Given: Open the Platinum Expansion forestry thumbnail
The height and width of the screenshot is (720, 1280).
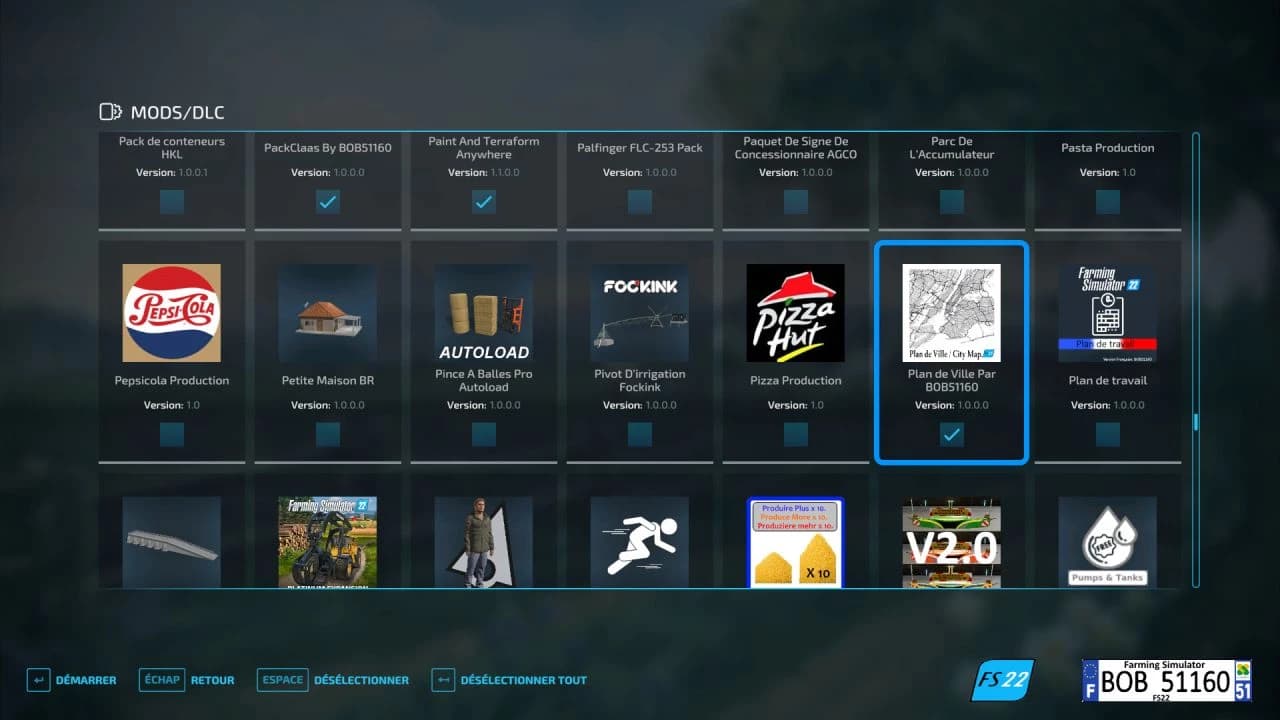Looking at the screenshot, I should (x=327, y=542).
